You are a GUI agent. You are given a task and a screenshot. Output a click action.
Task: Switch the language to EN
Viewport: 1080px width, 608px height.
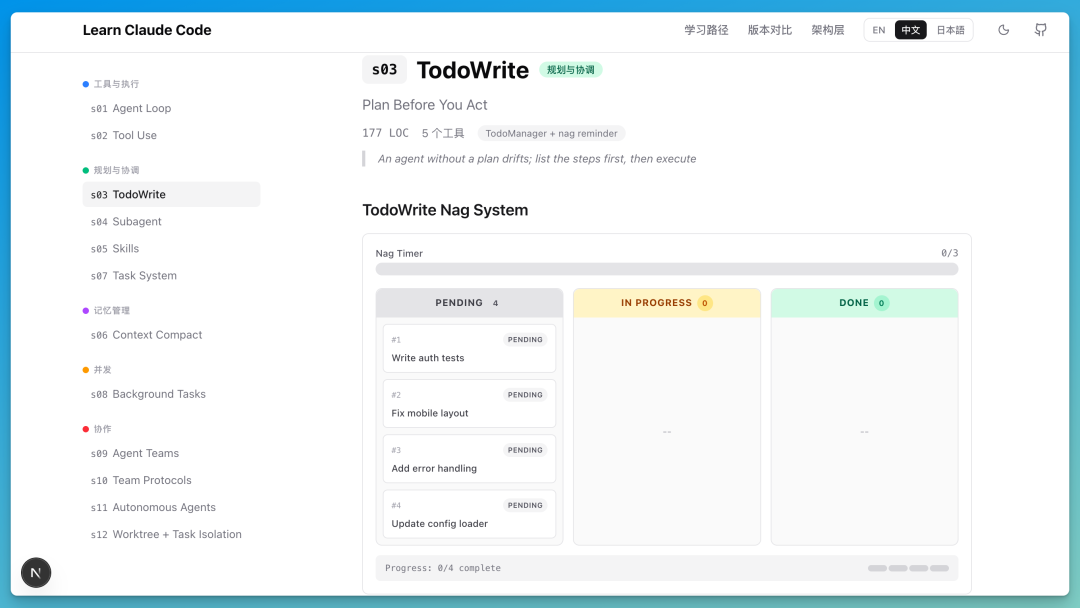pos(879,30)
